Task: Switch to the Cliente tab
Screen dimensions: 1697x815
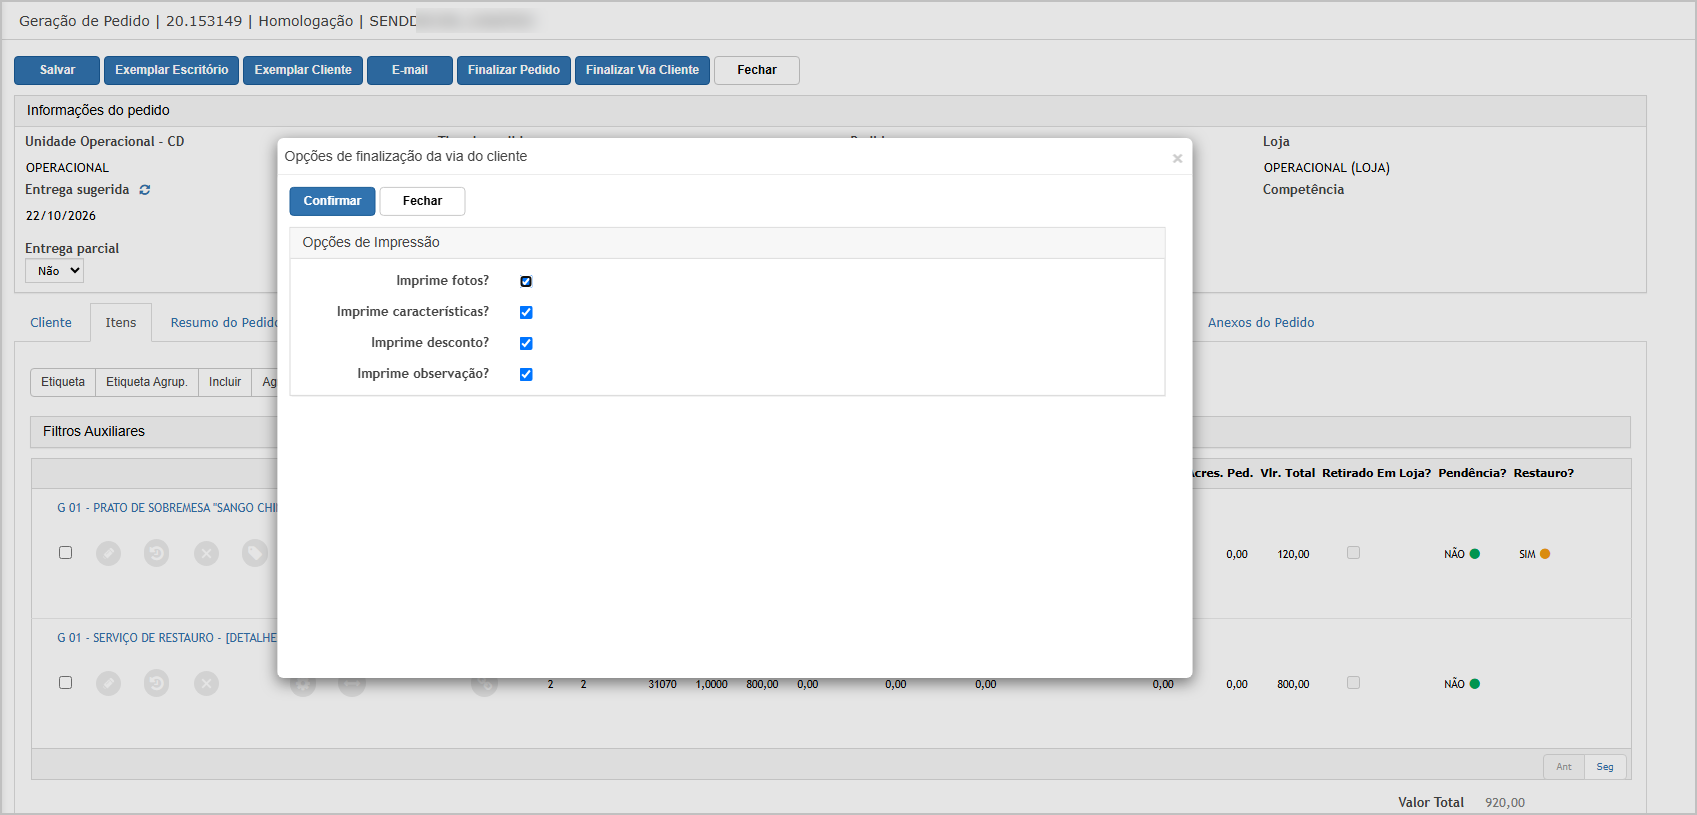Action: pyautogui.click(x=51, y=323)
